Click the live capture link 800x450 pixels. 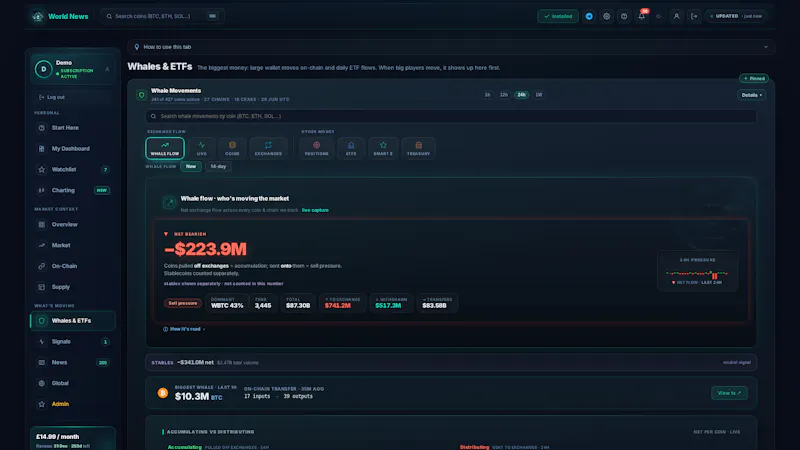315,210
